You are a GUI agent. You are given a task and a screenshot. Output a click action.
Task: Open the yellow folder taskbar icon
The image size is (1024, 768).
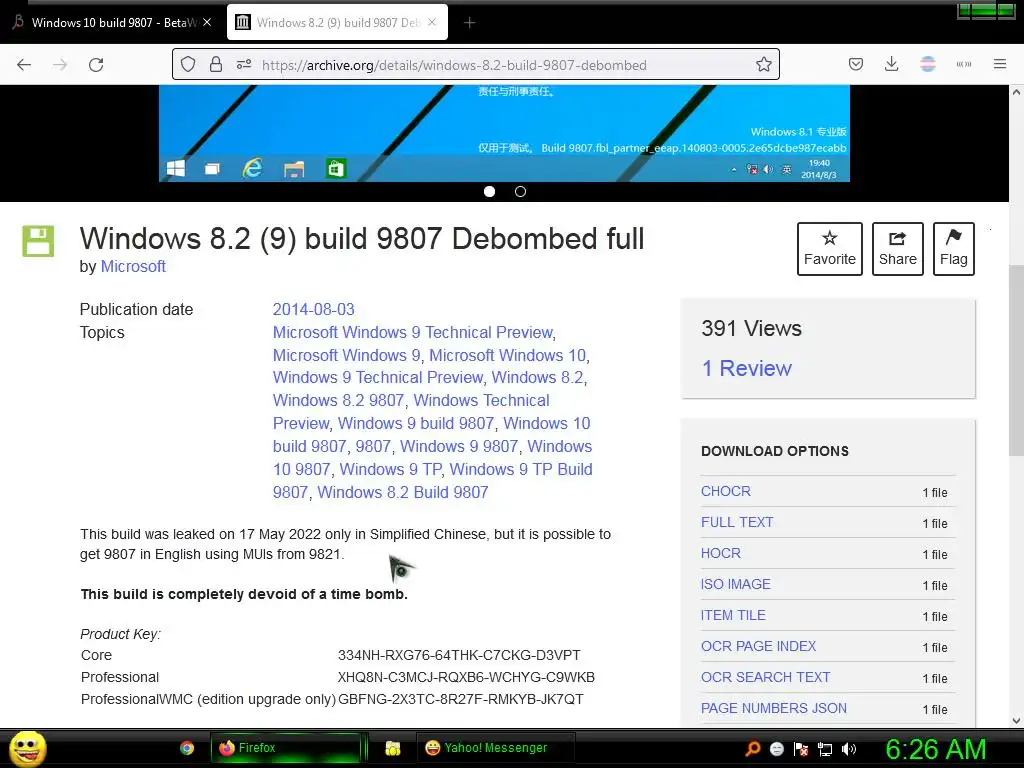[x=392, y=748]
